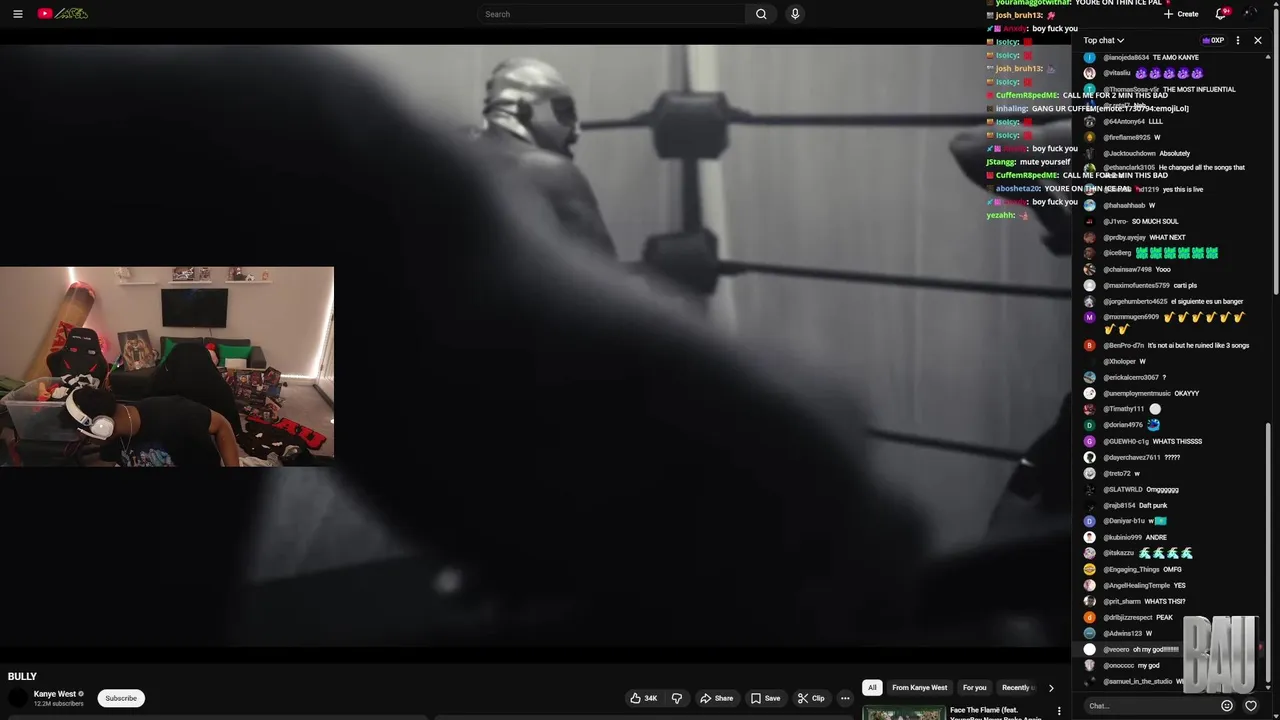
Task: Click chat author @prdby.eyejay
Action: click(1124, 237)
